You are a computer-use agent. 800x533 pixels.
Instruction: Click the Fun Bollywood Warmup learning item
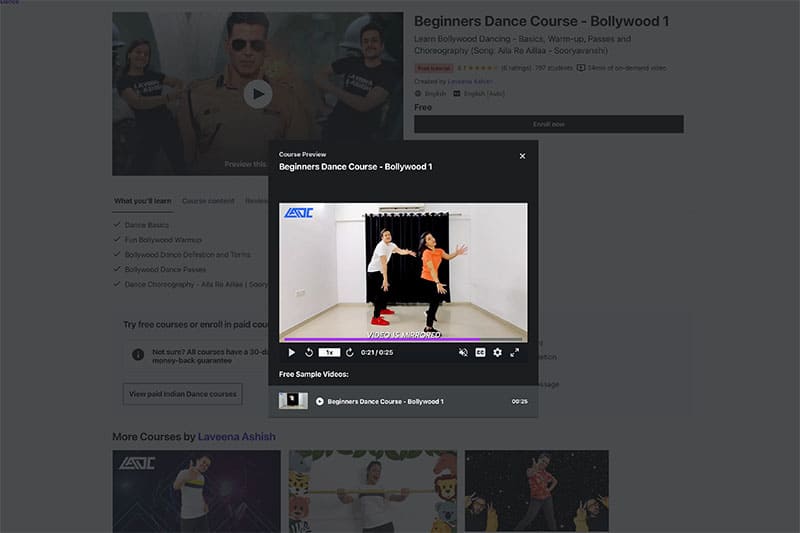[x=163, y=240]
